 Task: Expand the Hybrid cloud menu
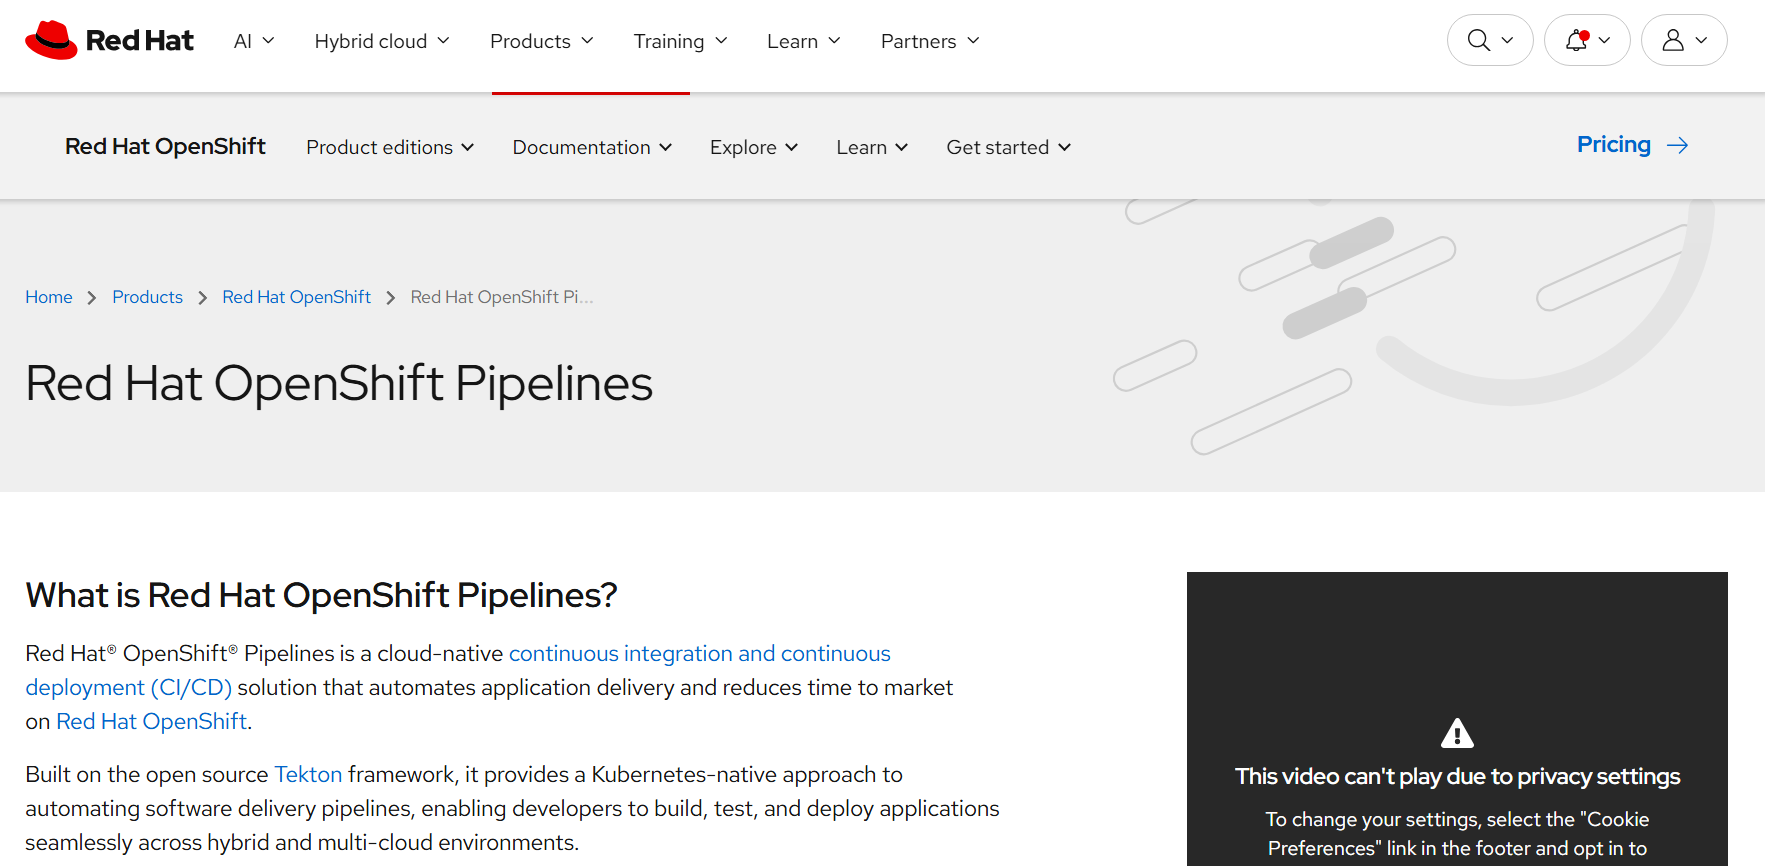382,41
